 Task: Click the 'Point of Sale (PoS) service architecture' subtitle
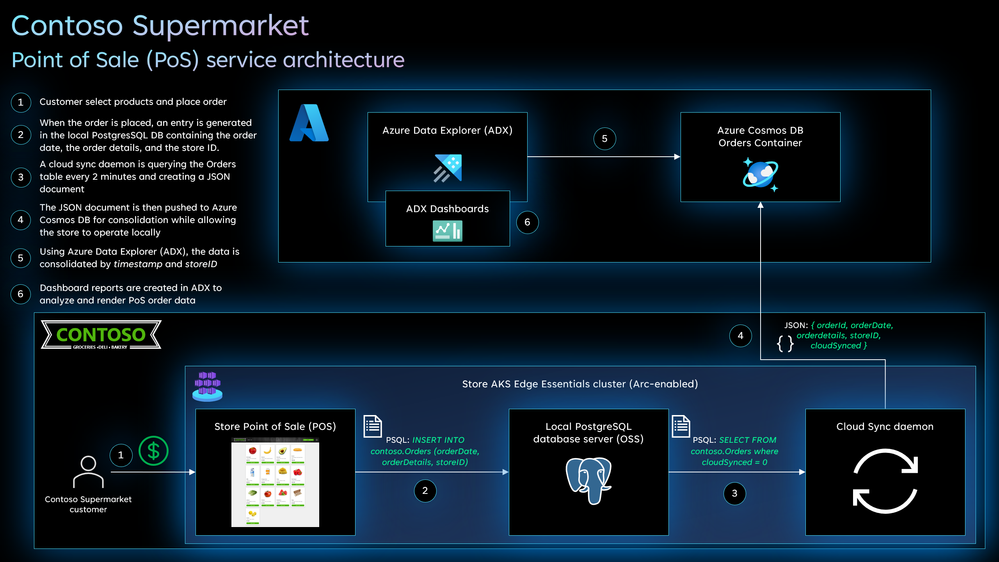208,59
